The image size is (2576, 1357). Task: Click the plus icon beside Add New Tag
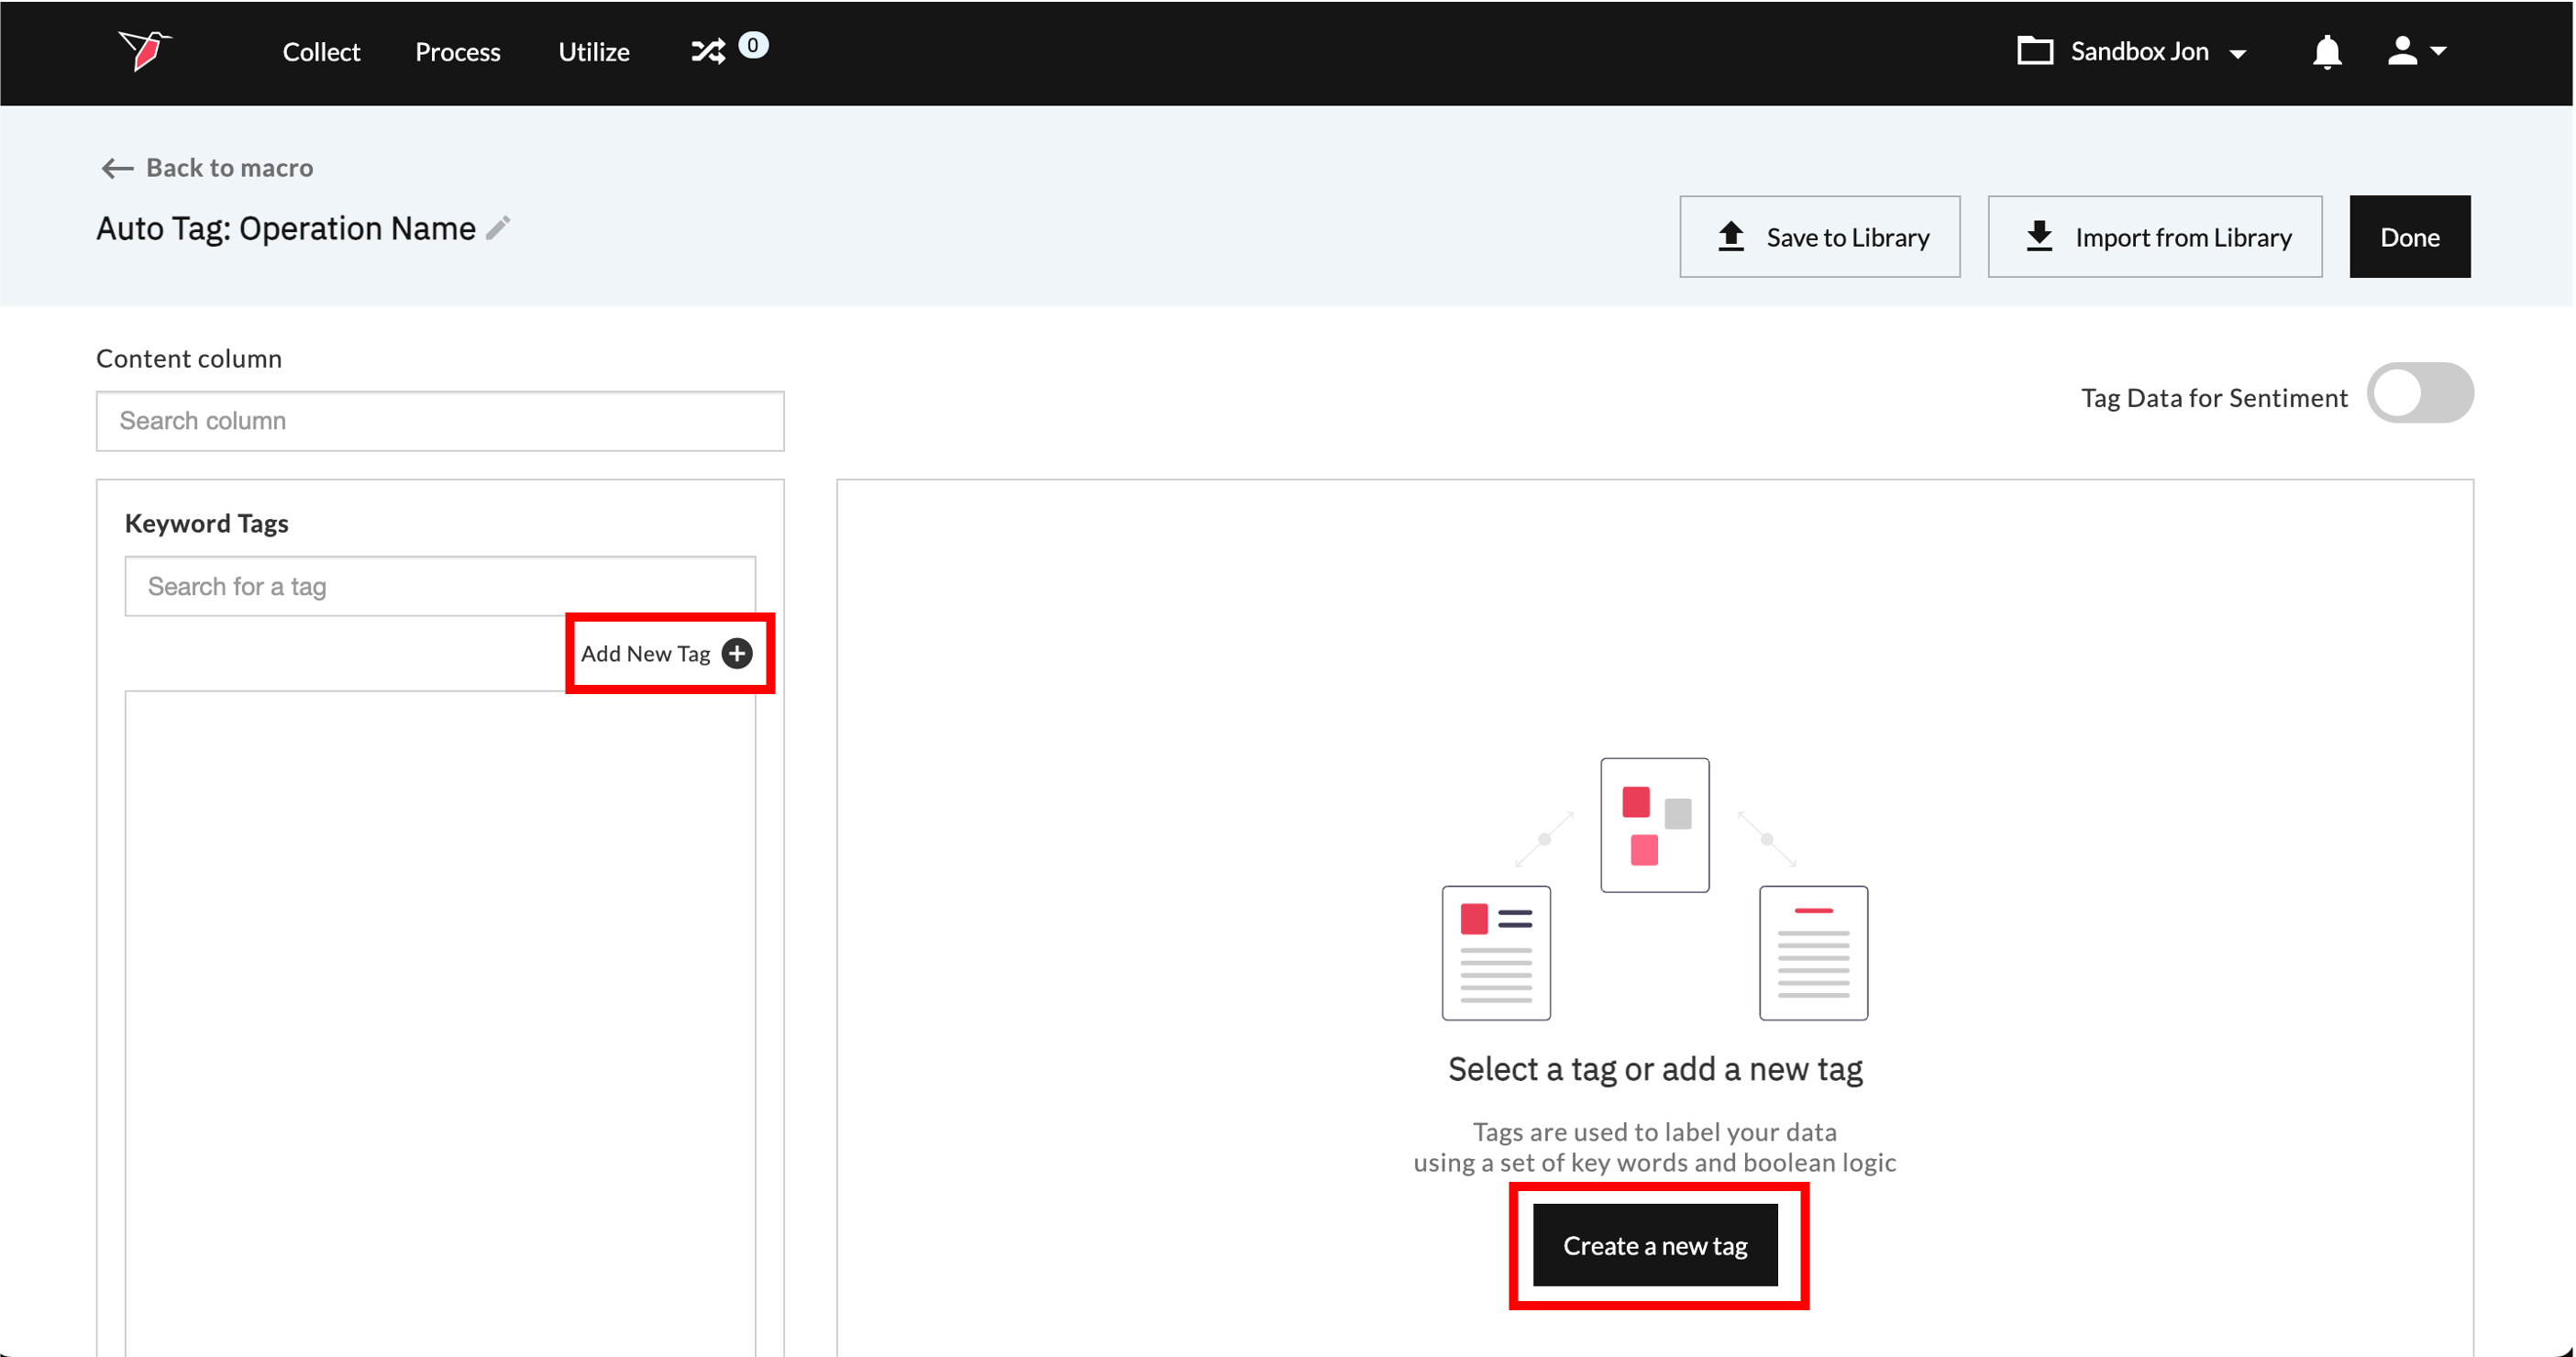pos(737,653)
